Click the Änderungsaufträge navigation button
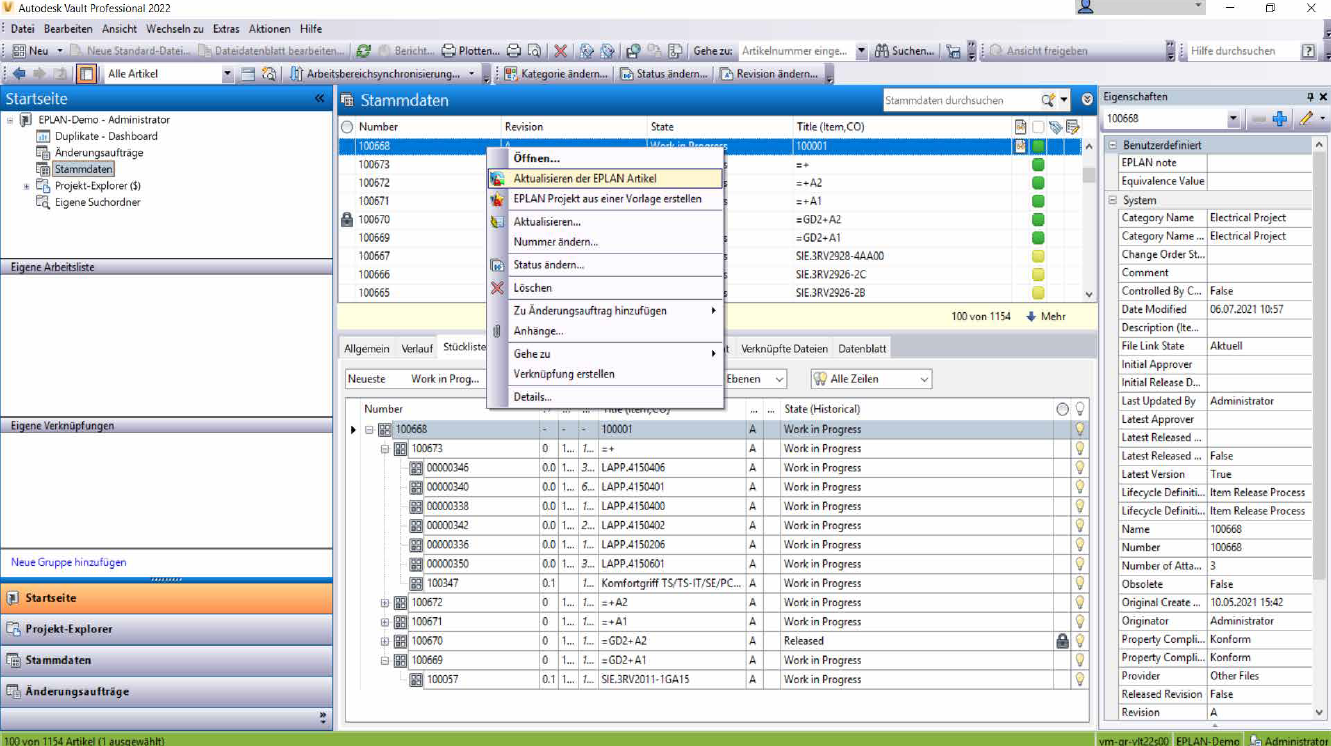Image resolution: width=1331 pixels, height=746 pixels. (x=166, y=691)
